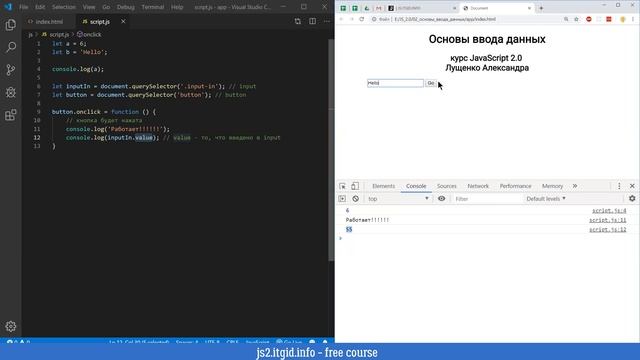Open the Edit menu
The height and width of the screenshot is (360, 640).
[40, 7]
